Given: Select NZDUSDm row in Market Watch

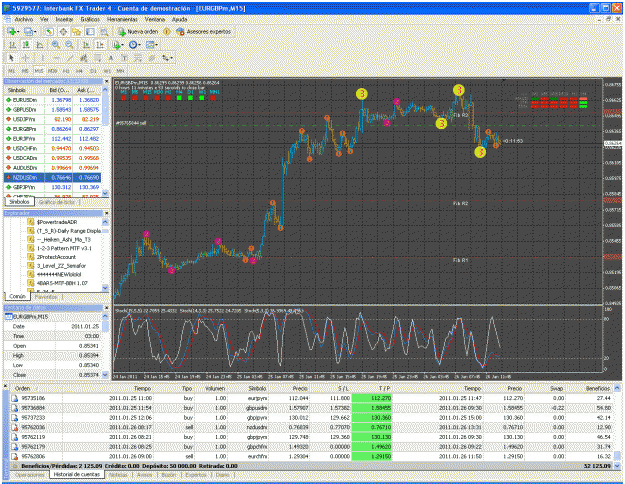Looking at the screenshot, I should [52, 177].
